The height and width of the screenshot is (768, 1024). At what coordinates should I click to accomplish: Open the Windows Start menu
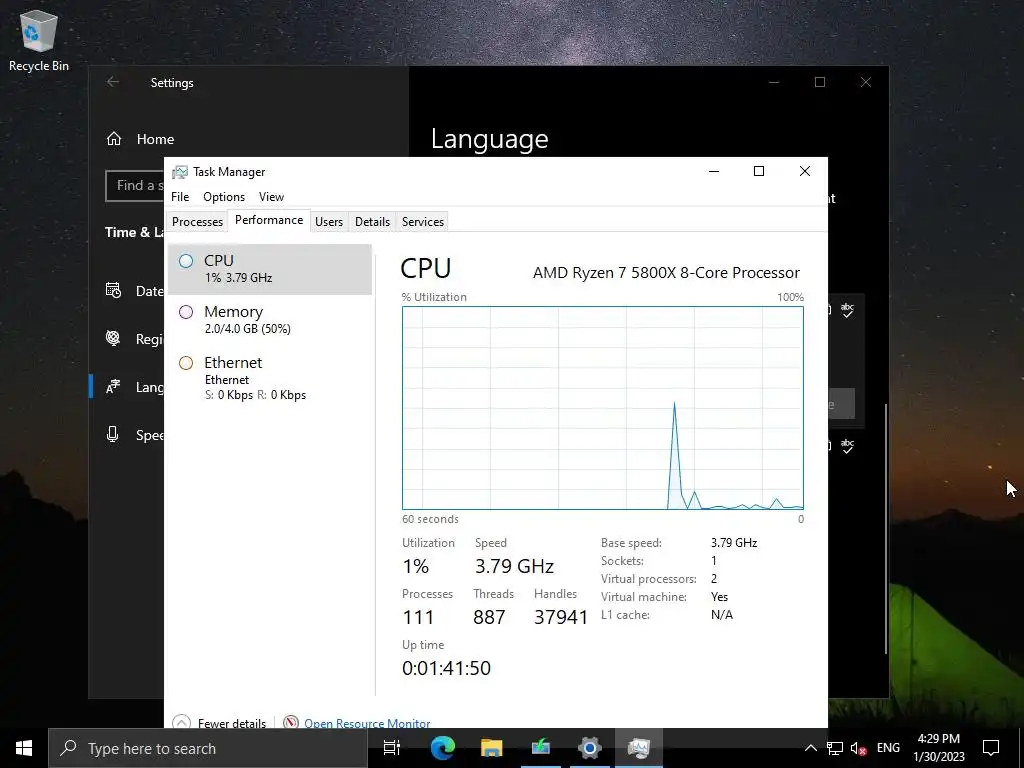(x=24, y=748)
